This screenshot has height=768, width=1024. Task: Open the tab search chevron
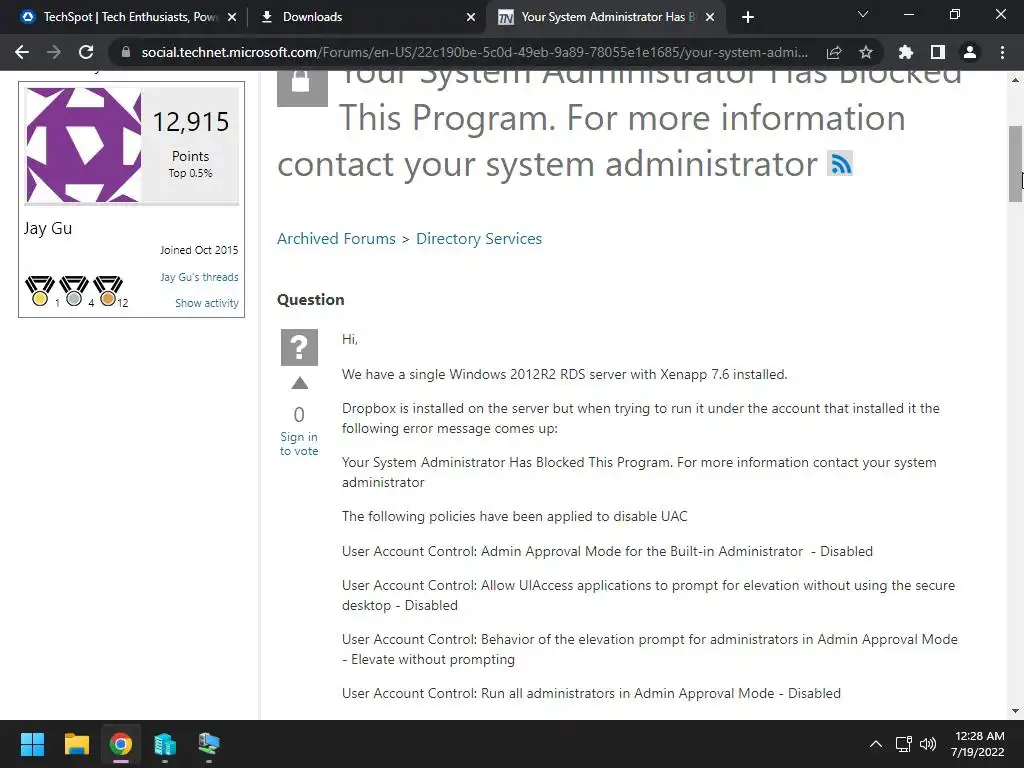(x=863, y=14)
